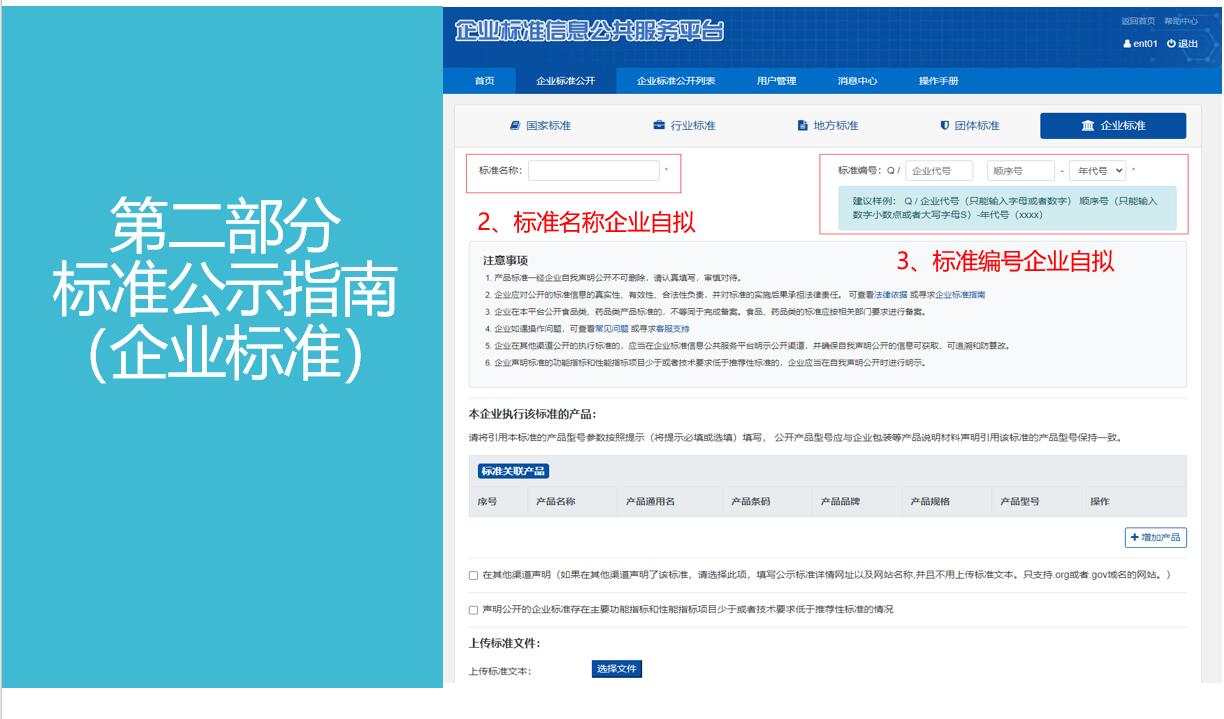Click the 操作 column header
The width and height of the screenshot is (1224, 719).
1100,502
